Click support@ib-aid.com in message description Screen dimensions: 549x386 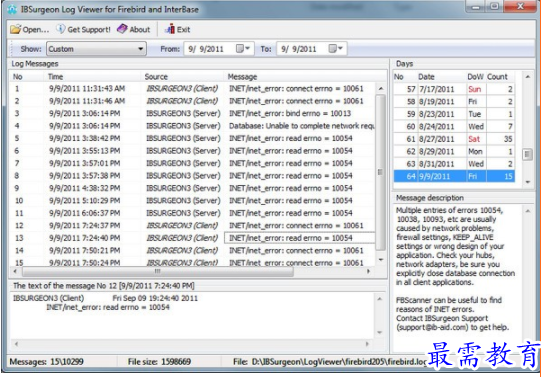(433, 328)
